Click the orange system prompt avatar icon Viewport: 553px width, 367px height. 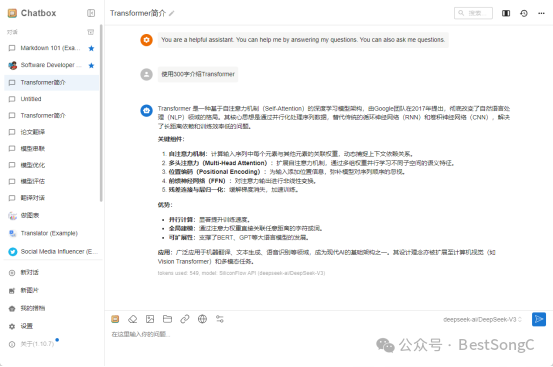tap(146, 40)
